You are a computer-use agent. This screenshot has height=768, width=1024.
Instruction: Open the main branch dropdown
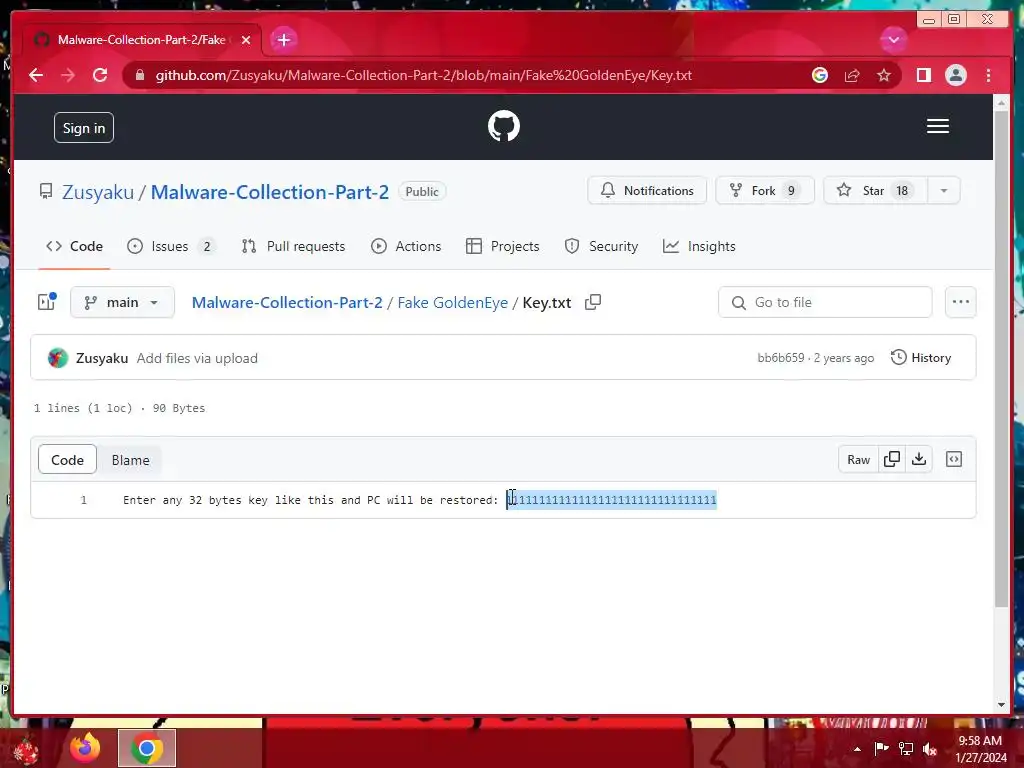[x=122, y=302]
